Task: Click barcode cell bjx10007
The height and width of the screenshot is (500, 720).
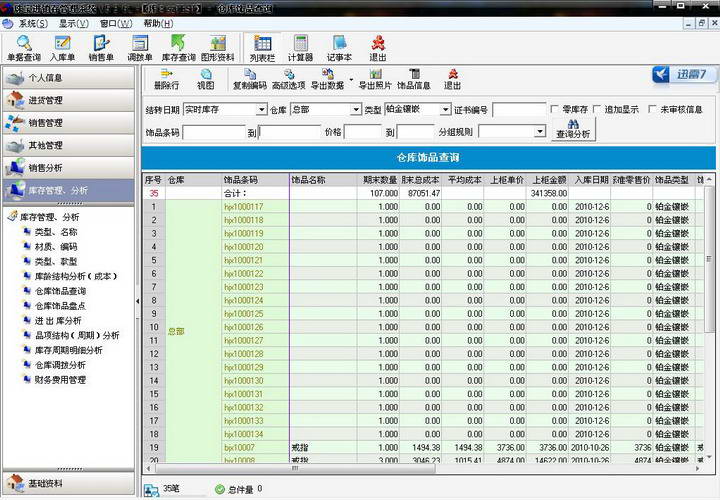Action: point(255,447)
